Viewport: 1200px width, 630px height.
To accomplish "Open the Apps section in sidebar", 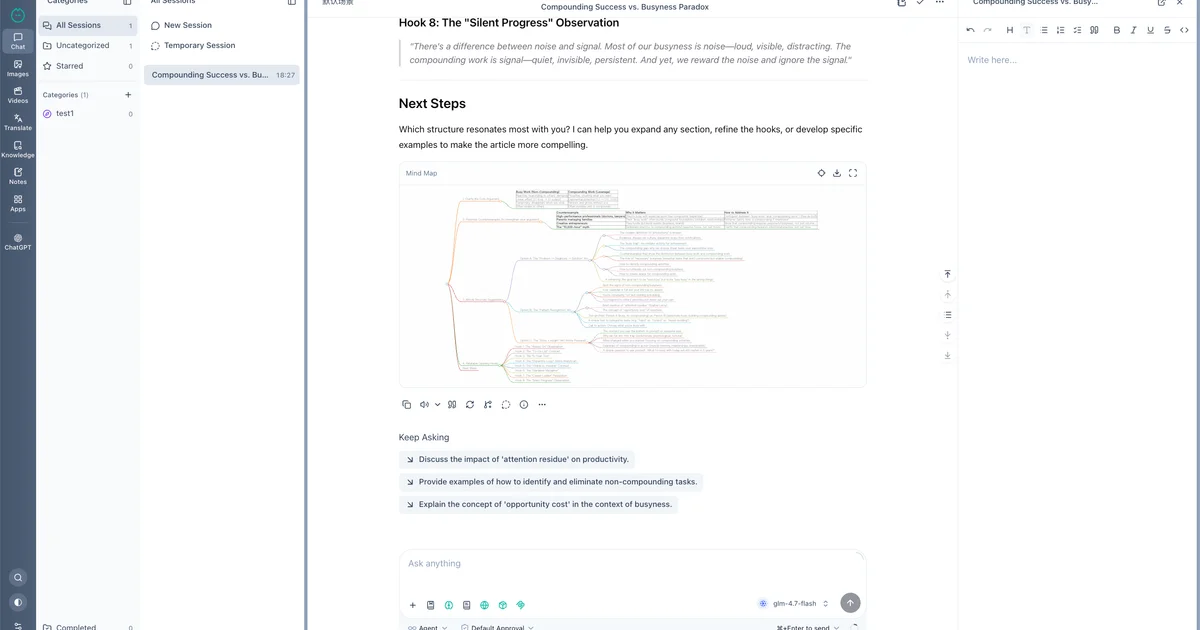I will (18, 203).
